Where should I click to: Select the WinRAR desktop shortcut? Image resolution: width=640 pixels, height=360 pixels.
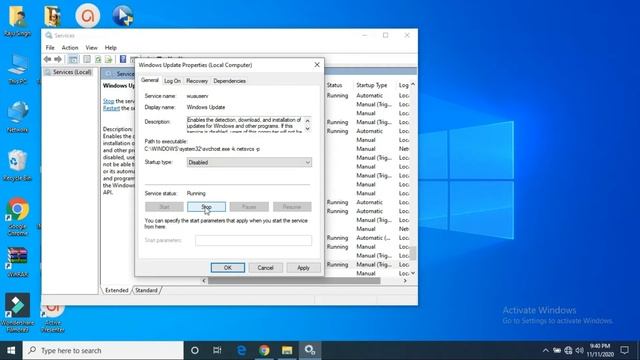coord(18,262)
